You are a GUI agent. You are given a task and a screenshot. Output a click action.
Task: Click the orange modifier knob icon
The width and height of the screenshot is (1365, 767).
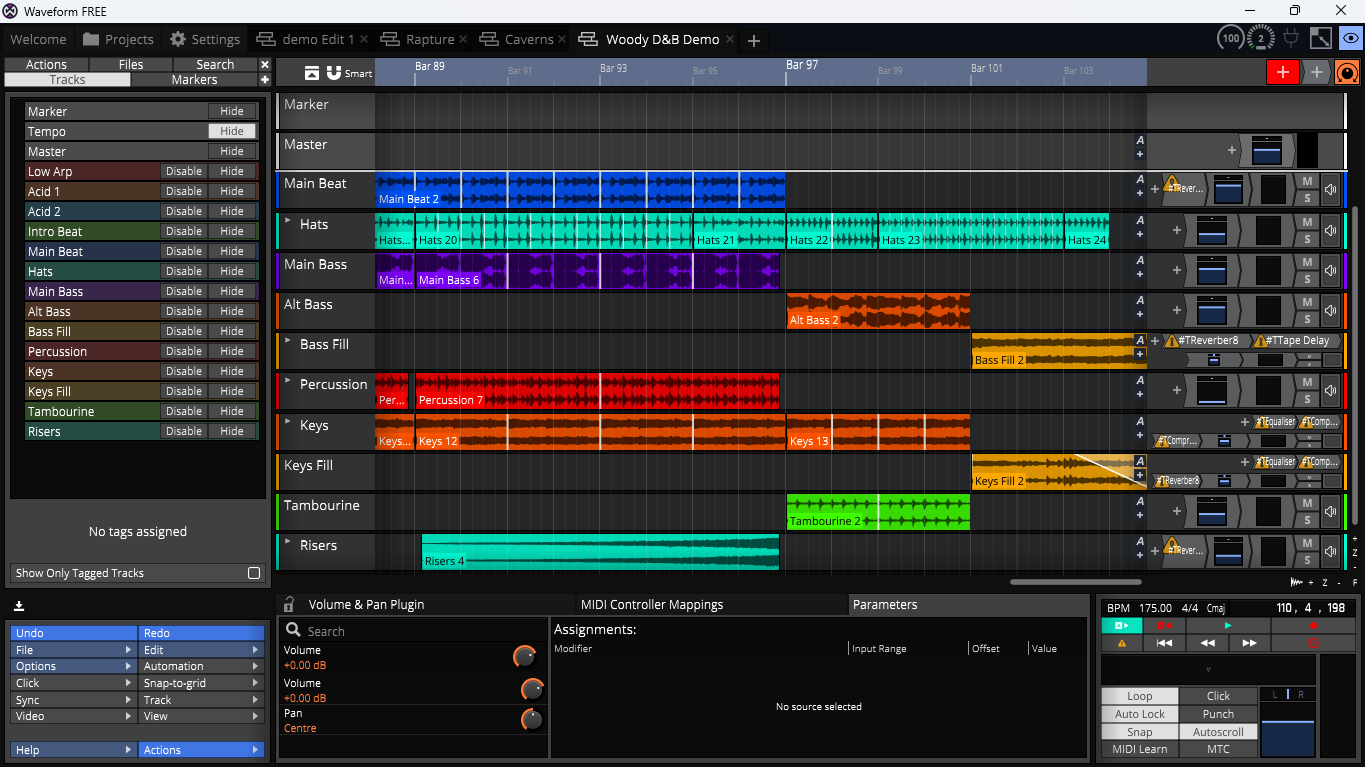click(1348, 72)
